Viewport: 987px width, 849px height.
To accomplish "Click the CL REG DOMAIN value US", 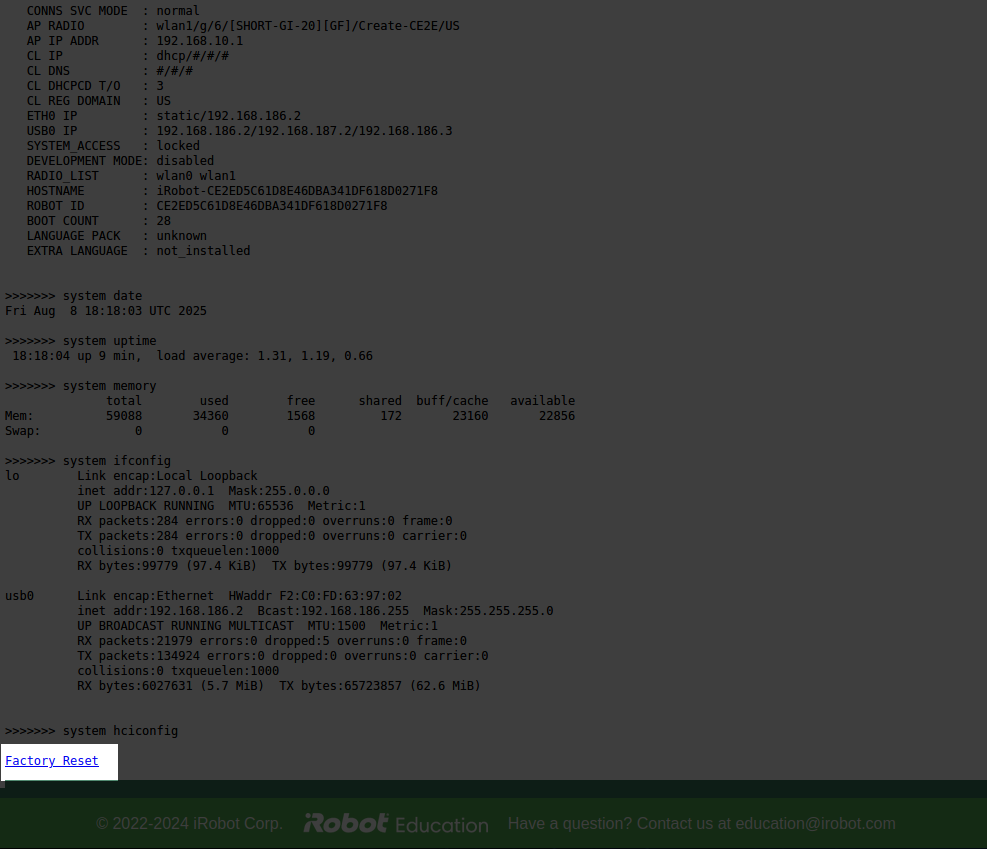I will pos(164,101).
